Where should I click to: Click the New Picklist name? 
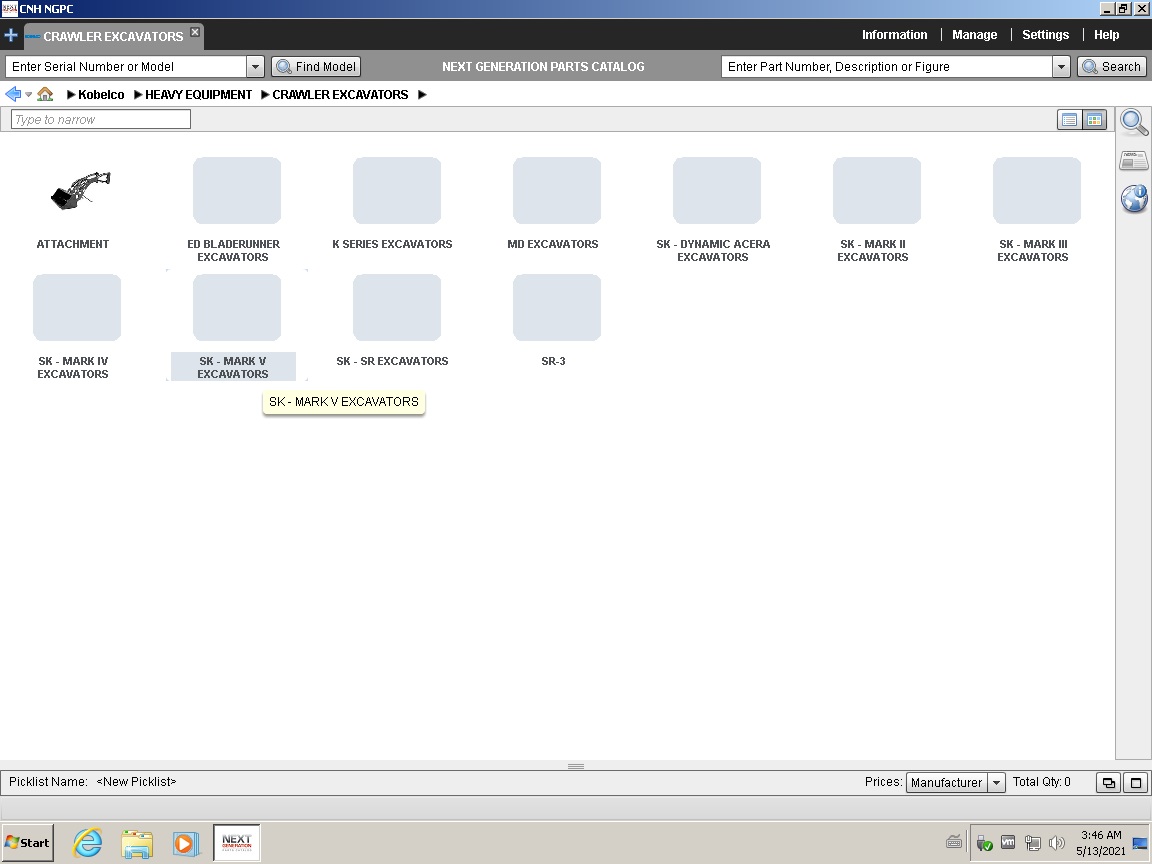137,782
